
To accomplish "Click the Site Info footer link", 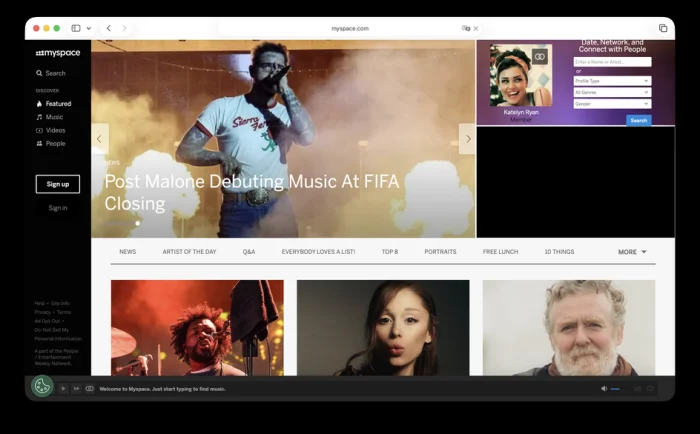I will pyautogui.click(x=60, y=304).
